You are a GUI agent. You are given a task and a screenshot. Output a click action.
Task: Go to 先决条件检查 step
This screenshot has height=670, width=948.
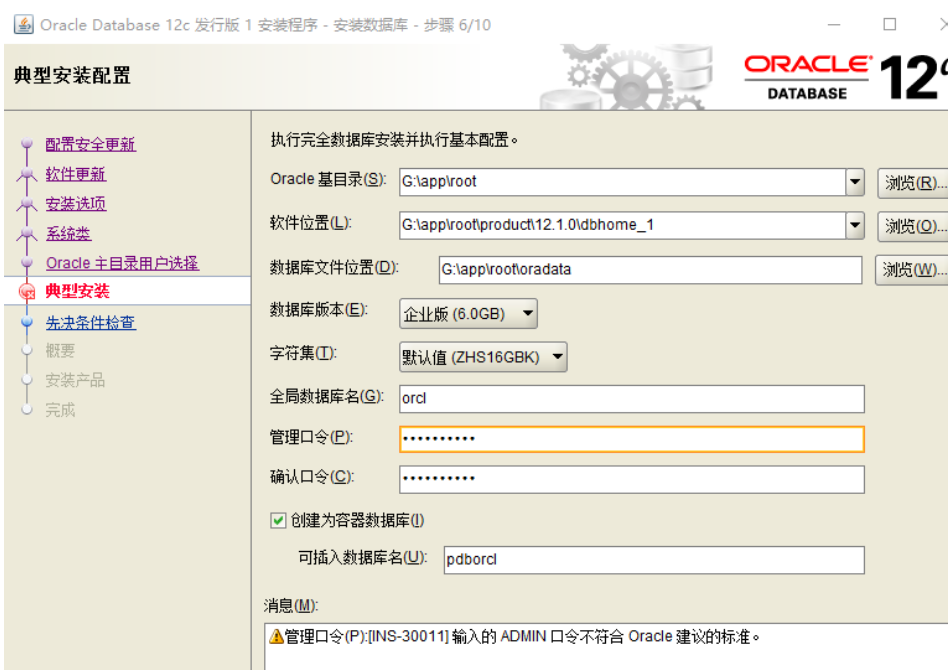[91, 322]
